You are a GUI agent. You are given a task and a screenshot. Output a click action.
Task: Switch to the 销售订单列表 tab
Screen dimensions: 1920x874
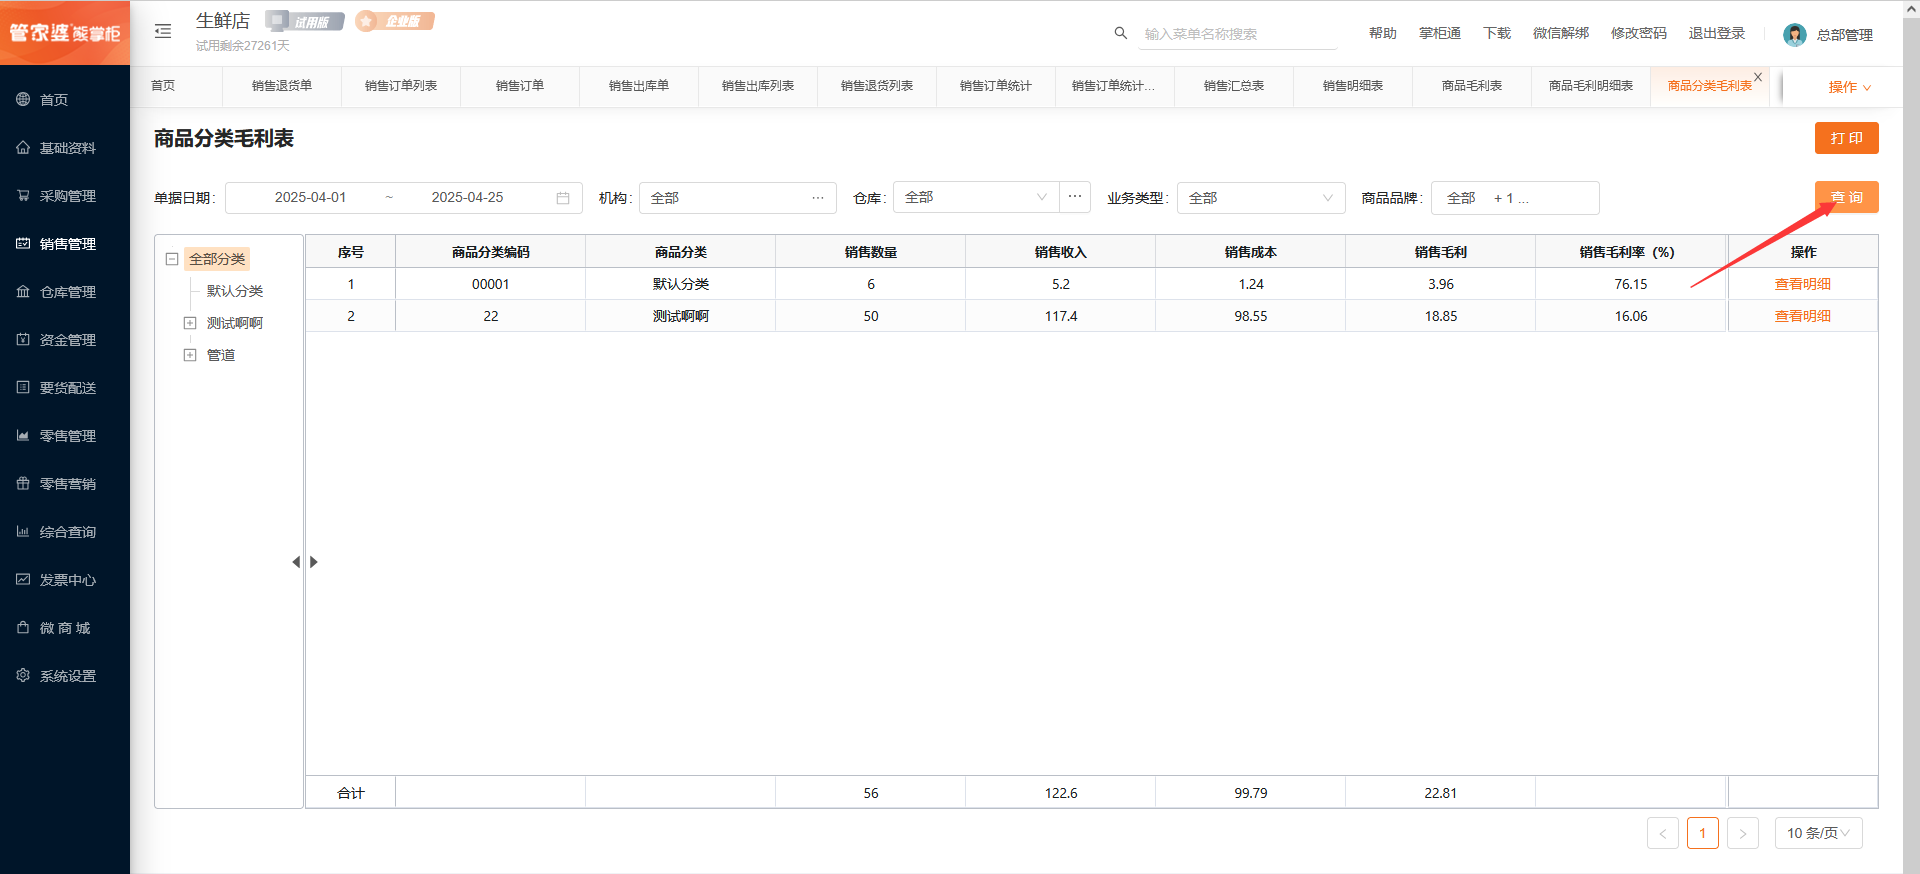coord(401,86)
